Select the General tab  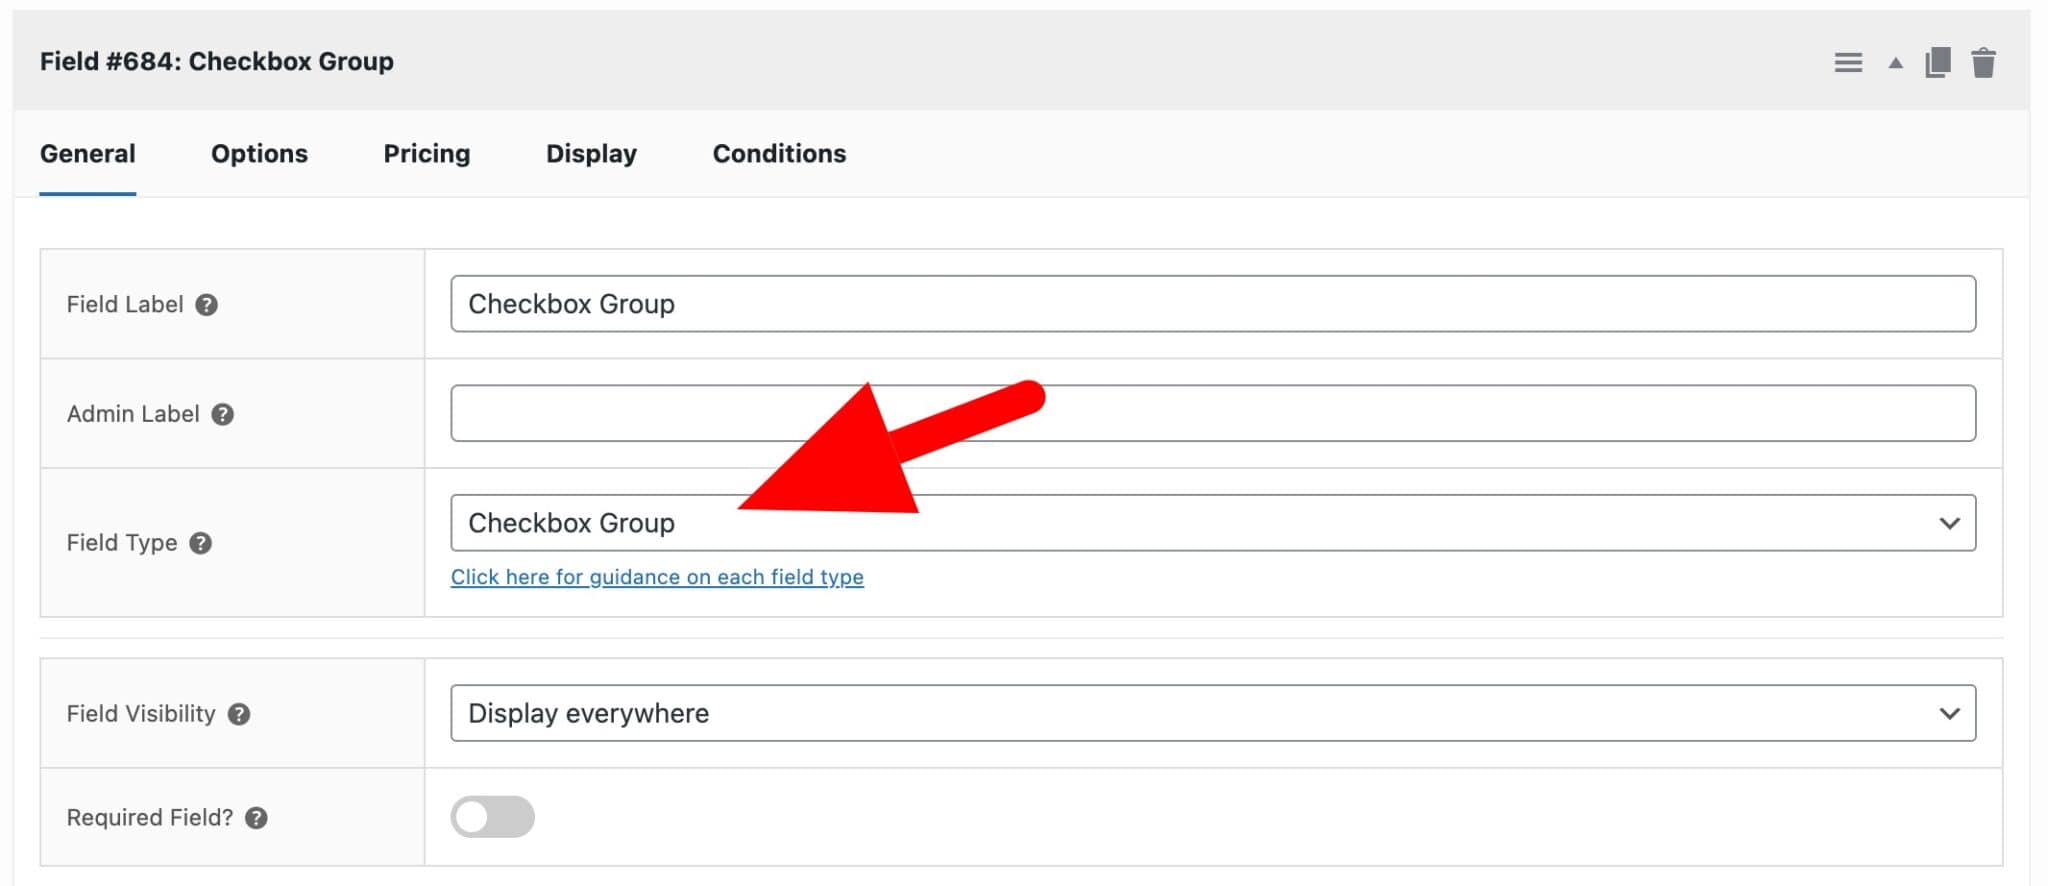pos(88,154)
